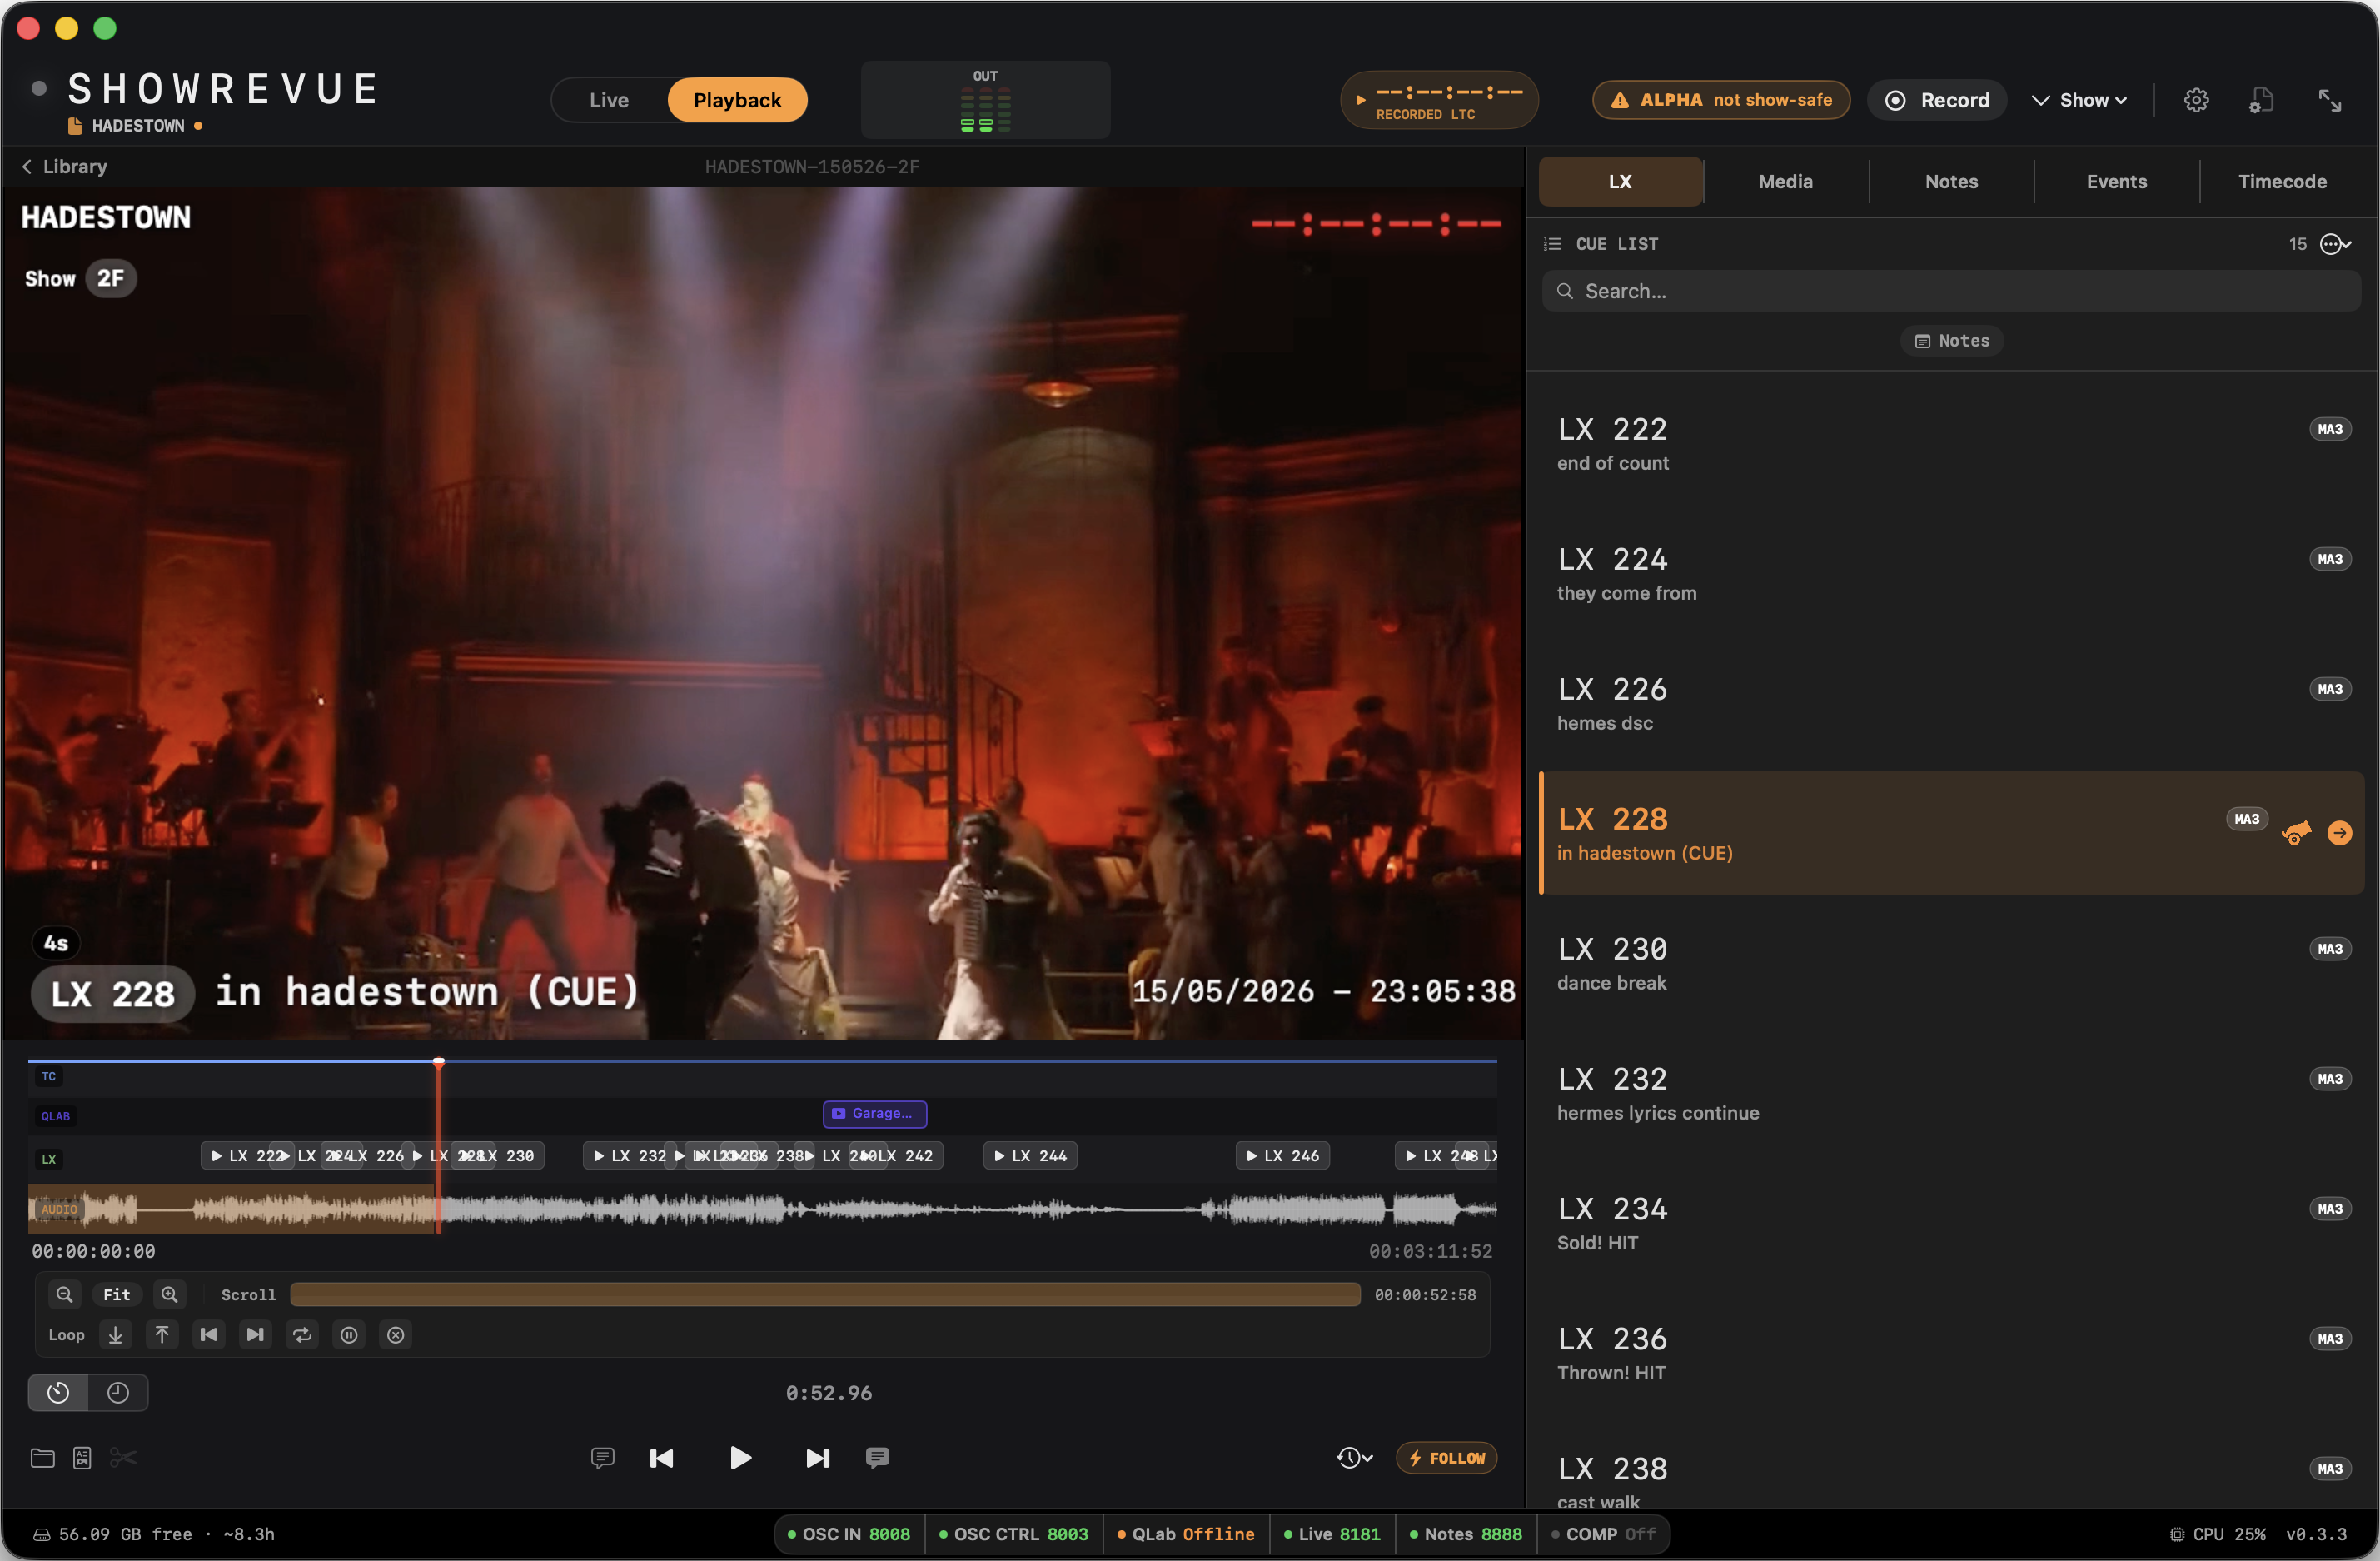Toggle loop repeat icon in Loop row
Image resolution: width=2380 pixels, height=1561 pixels.
coord(302,1335)
